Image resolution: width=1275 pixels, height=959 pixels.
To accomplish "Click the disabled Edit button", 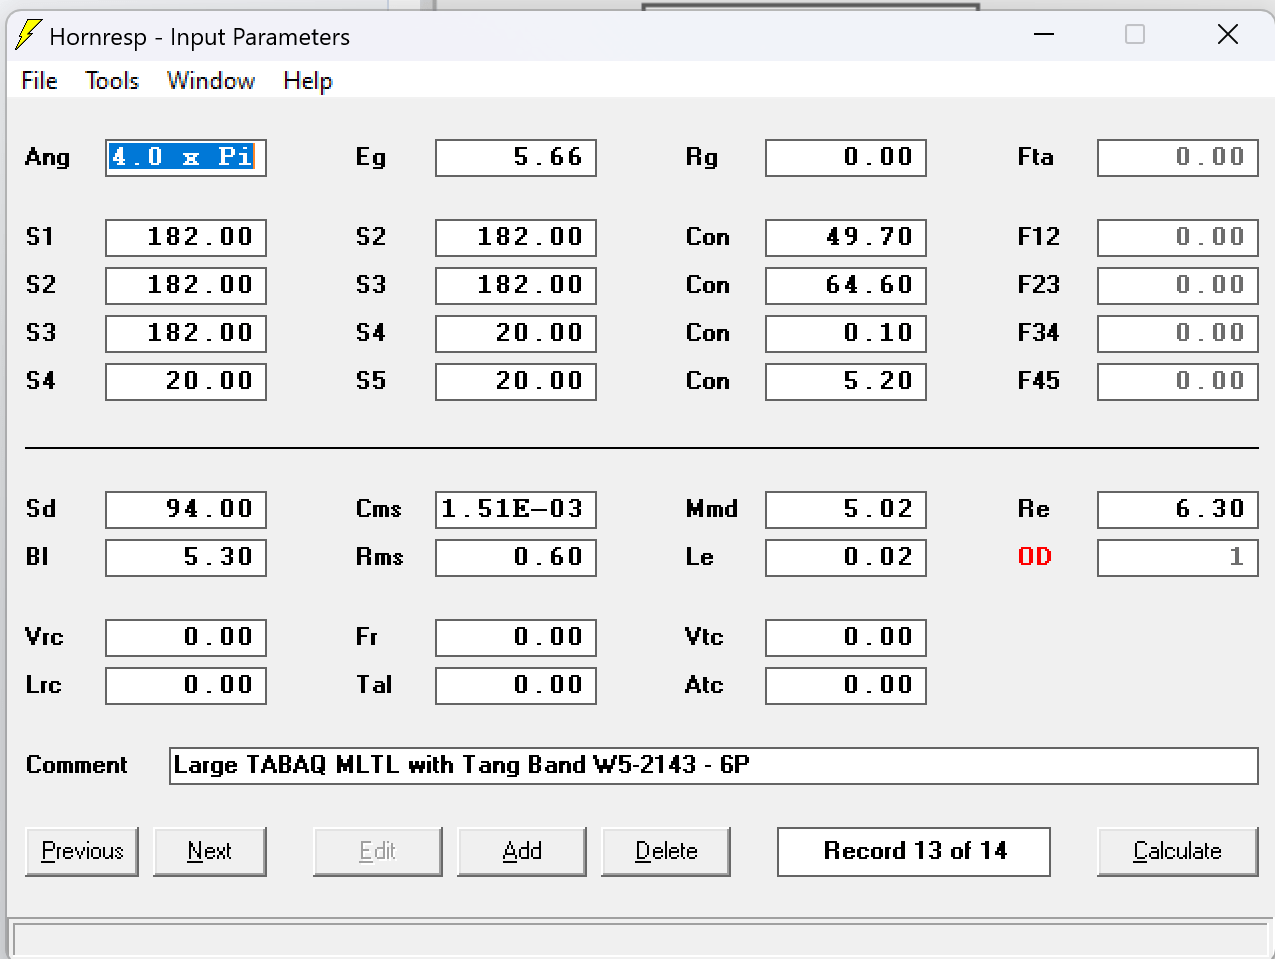I will coord(378,851).
